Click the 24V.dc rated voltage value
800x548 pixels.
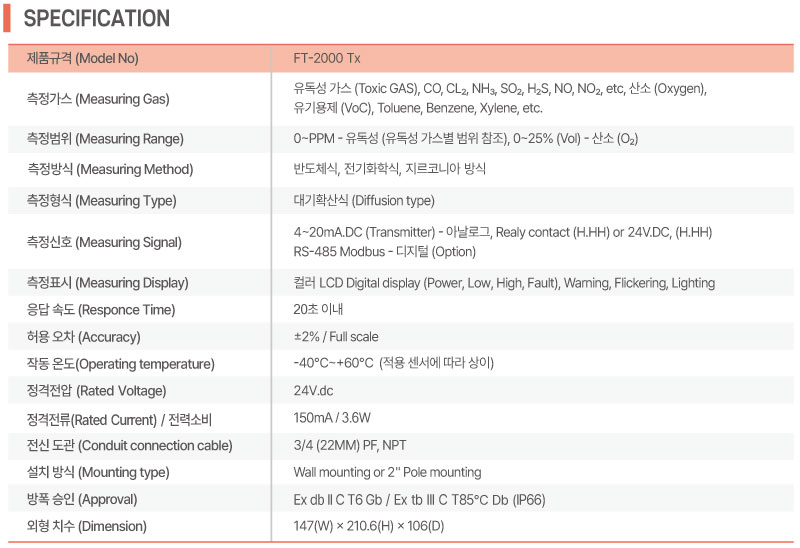(x=313, y=391)
